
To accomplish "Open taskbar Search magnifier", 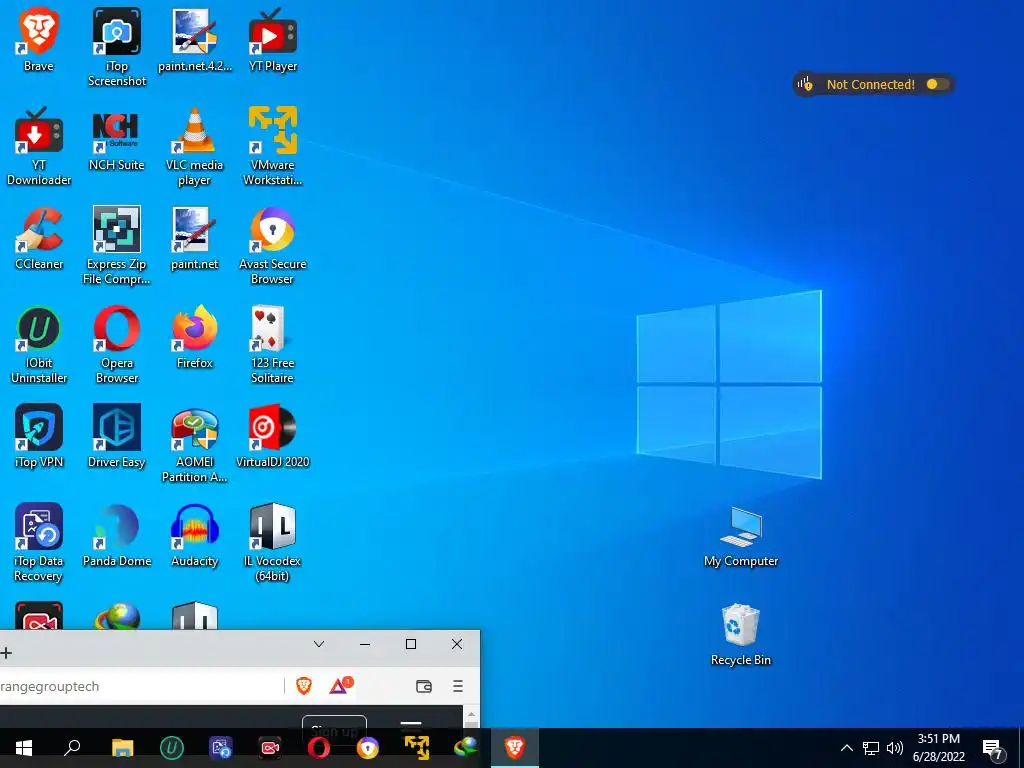I will (72, 748).
